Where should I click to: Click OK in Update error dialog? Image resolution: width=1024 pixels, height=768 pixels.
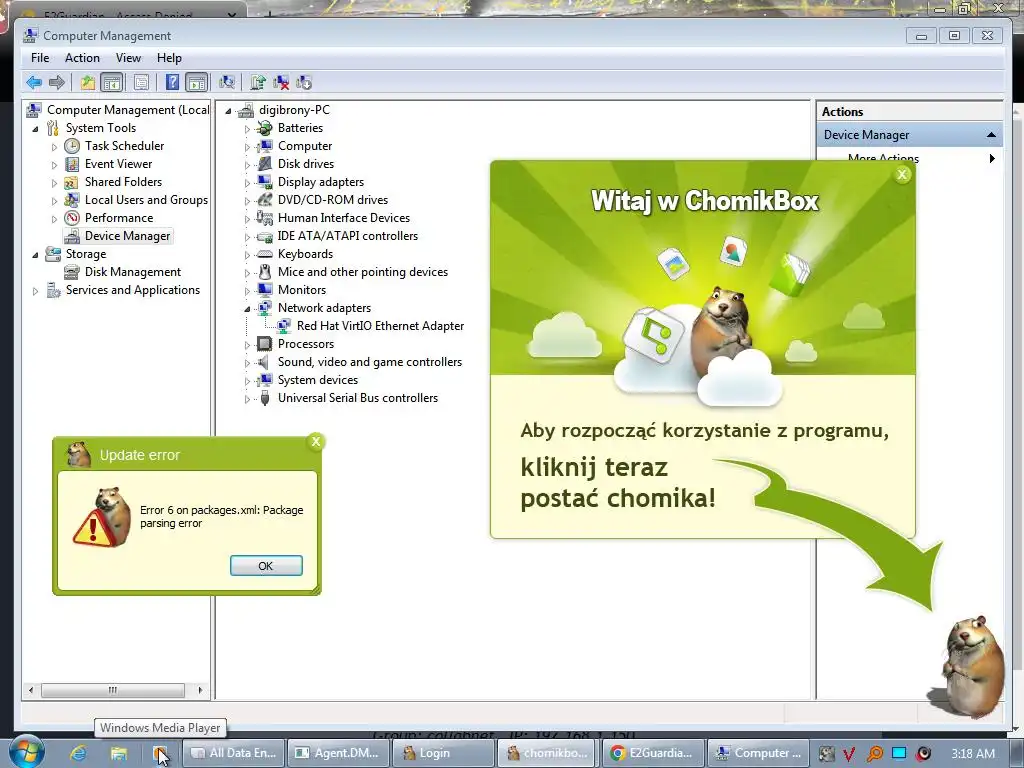pos(266,566)
